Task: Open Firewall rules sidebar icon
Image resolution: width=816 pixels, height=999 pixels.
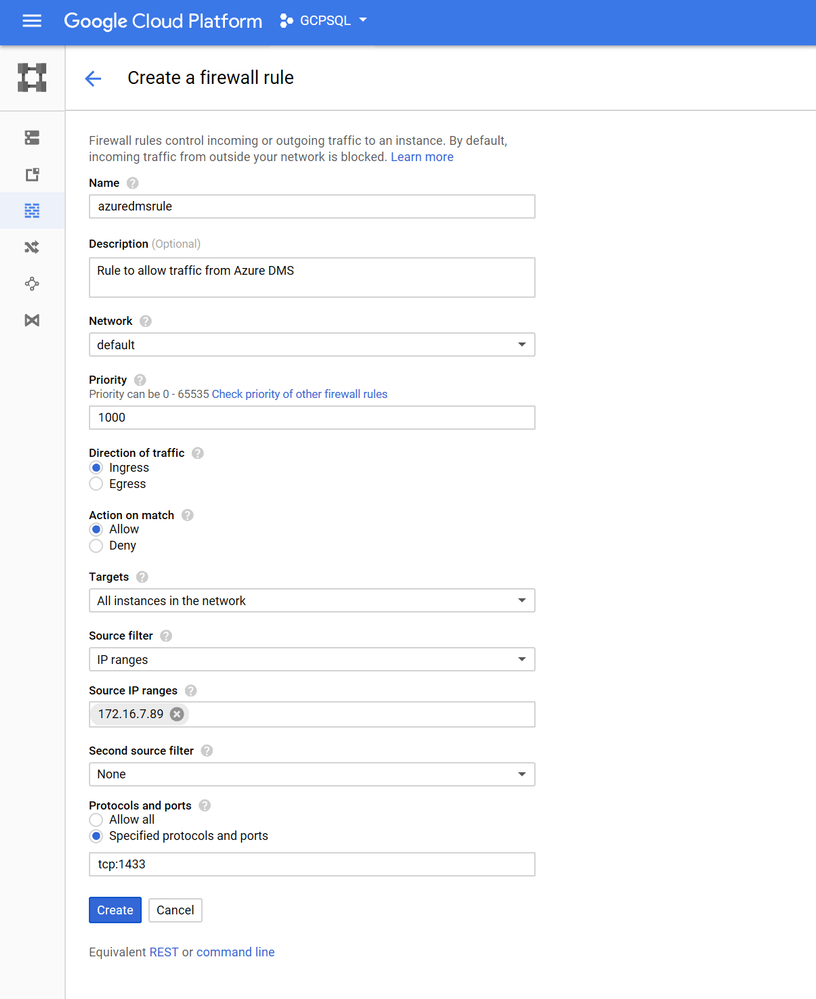Action: pos(32,211)
